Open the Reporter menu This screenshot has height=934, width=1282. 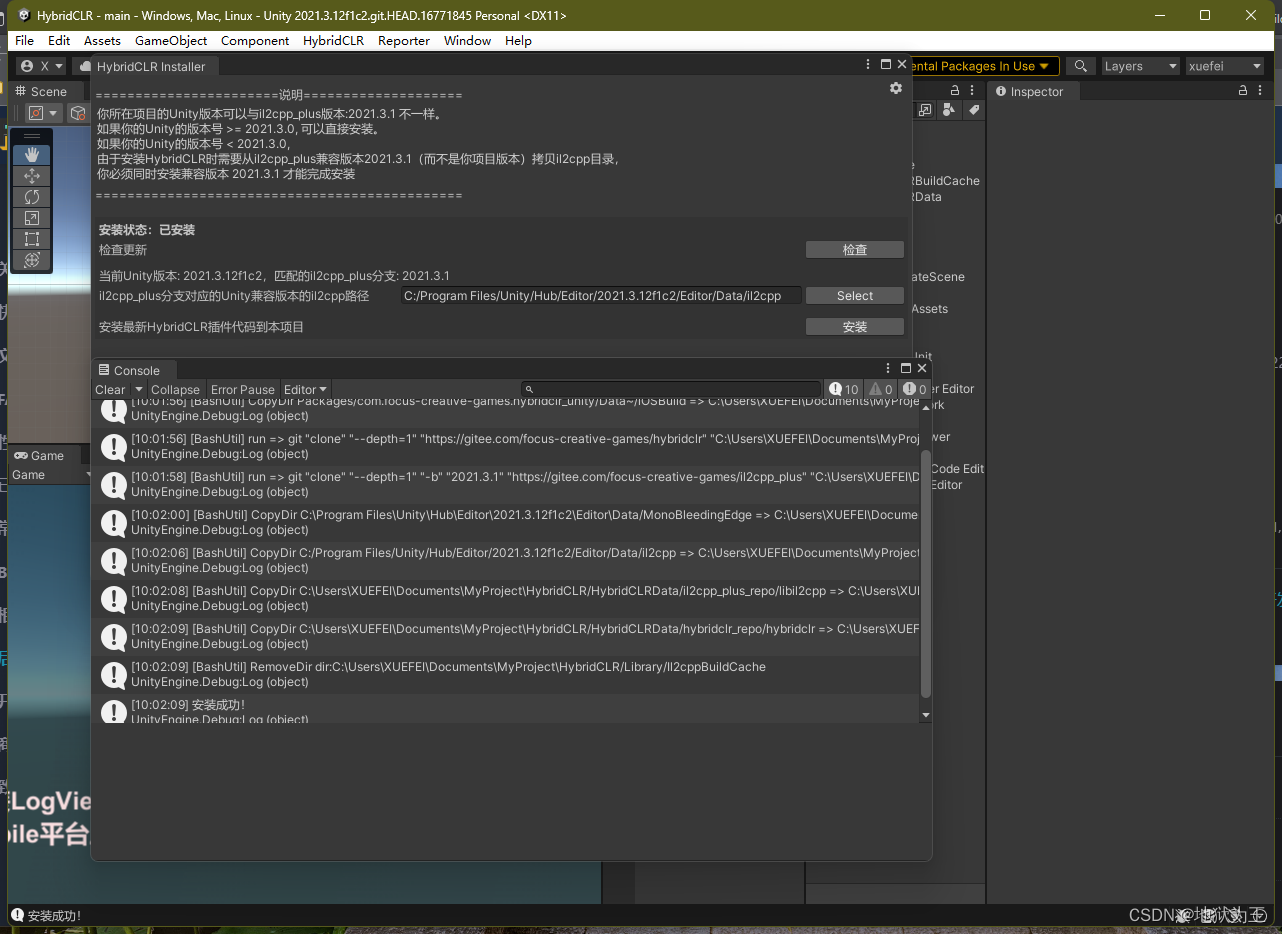404,40
